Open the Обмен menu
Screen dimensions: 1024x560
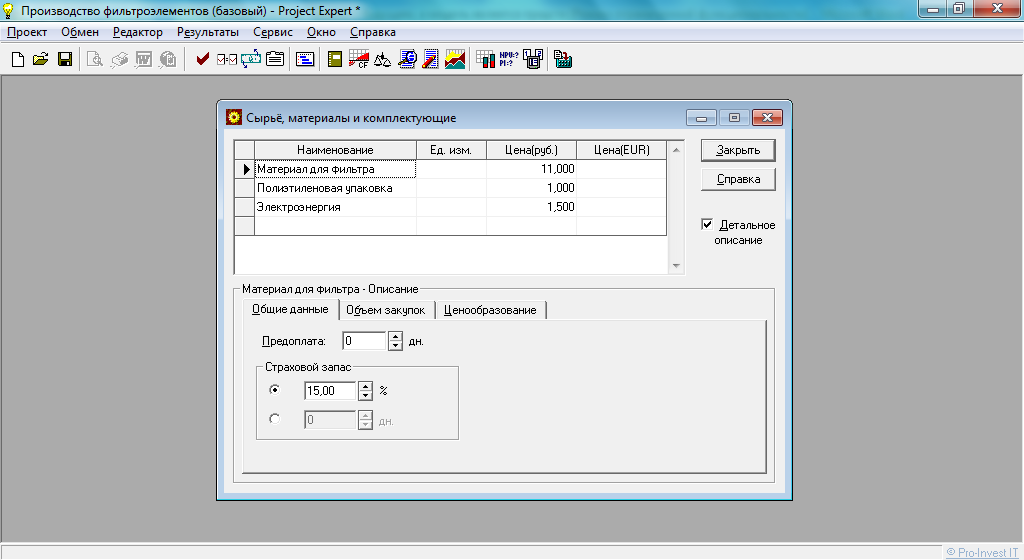[80, 32]
